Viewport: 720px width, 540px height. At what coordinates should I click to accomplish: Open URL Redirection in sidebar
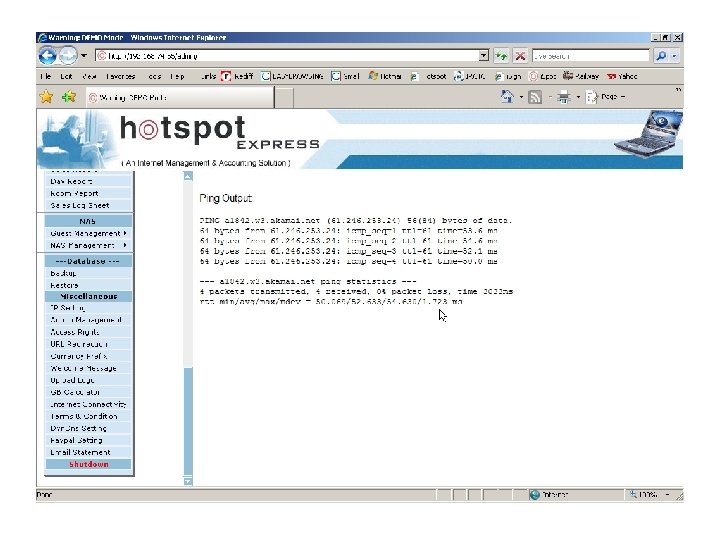coord(88,343)
